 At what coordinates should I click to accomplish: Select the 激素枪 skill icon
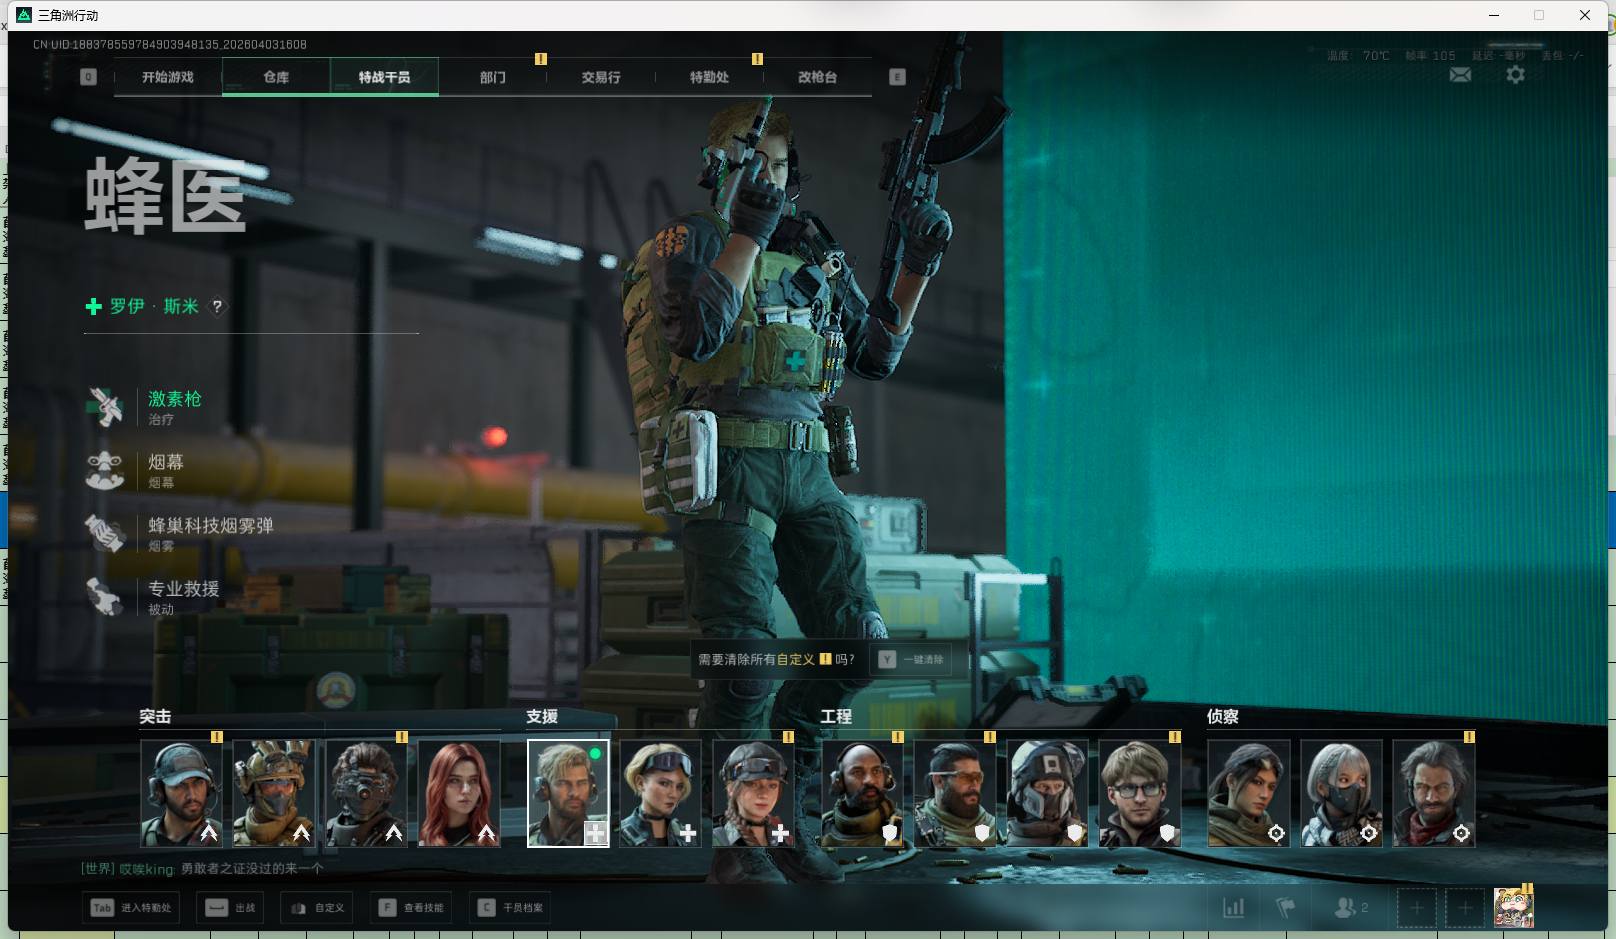tap(105, 407)
